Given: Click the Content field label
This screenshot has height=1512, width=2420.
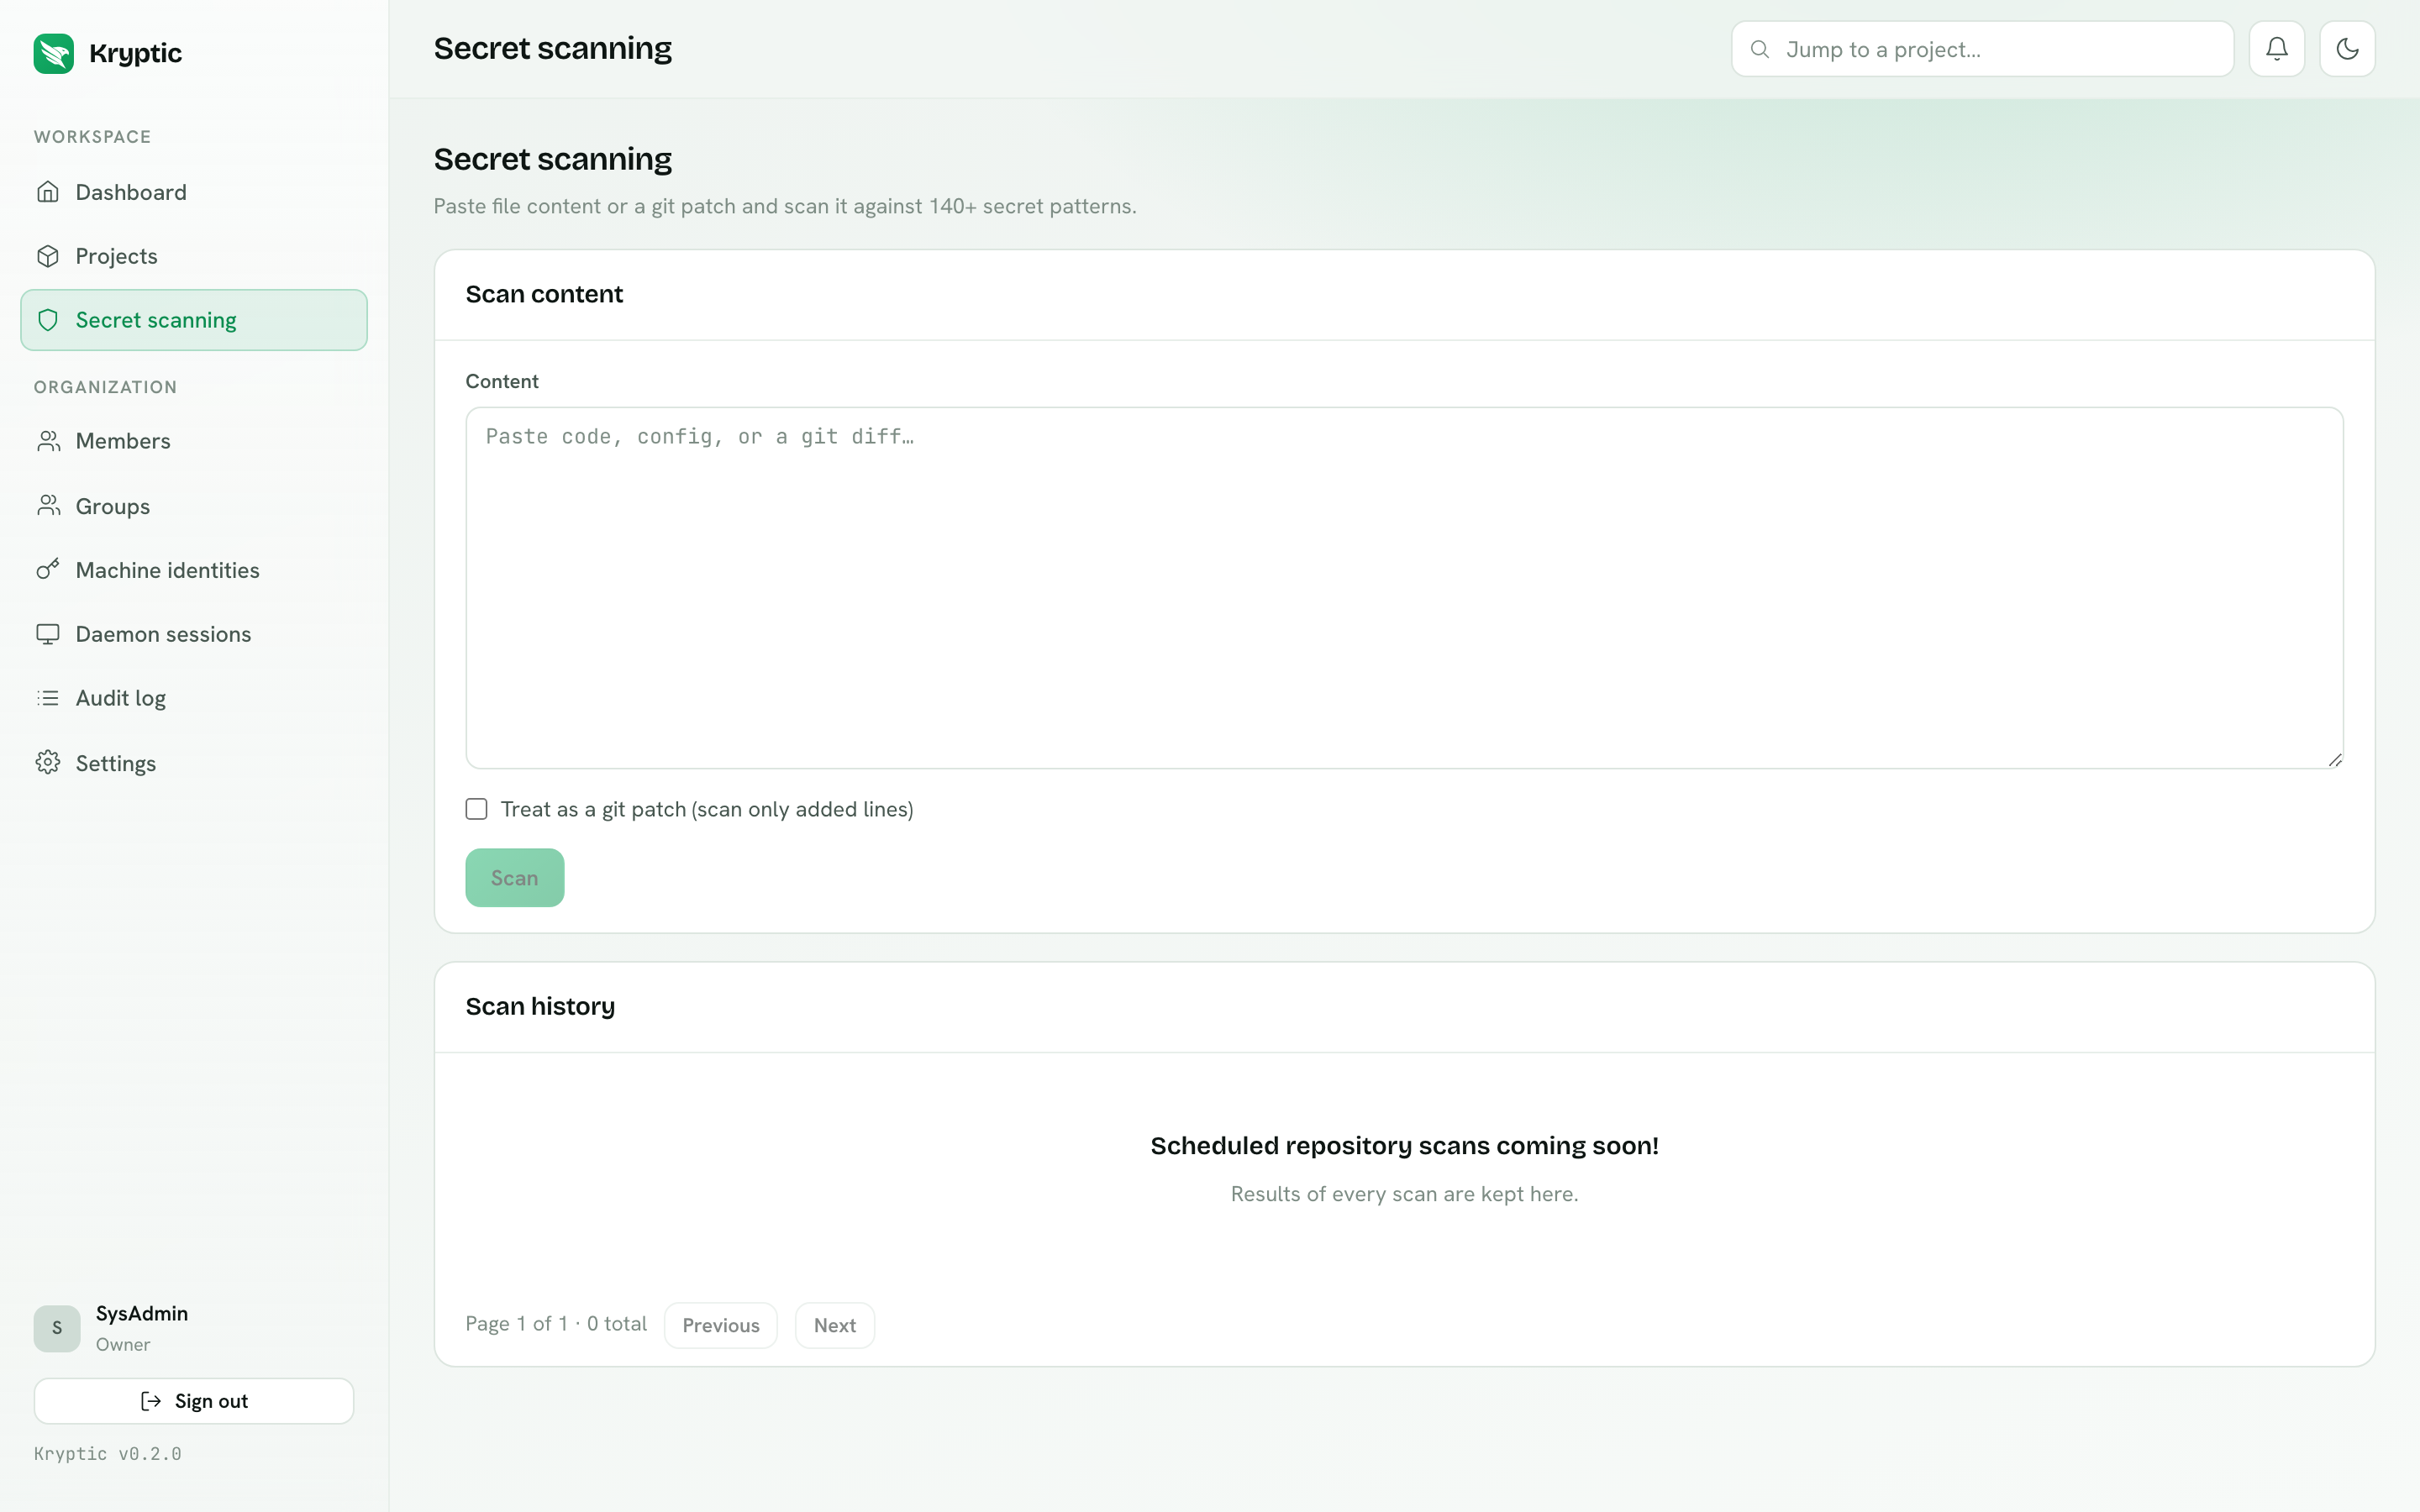Looking at the screenshot, I should click(502, 381).
